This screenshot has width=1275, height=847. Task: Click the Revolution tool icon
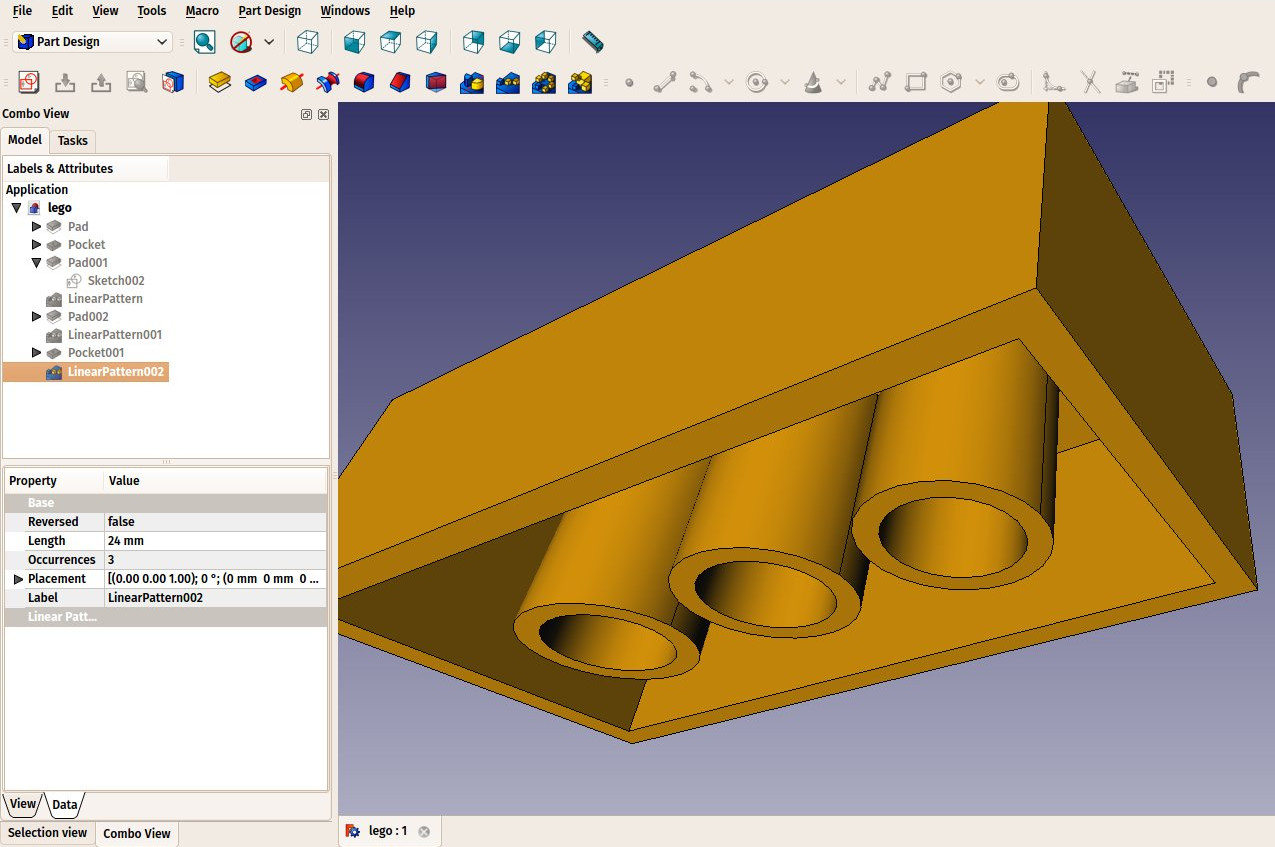point(292,82)
